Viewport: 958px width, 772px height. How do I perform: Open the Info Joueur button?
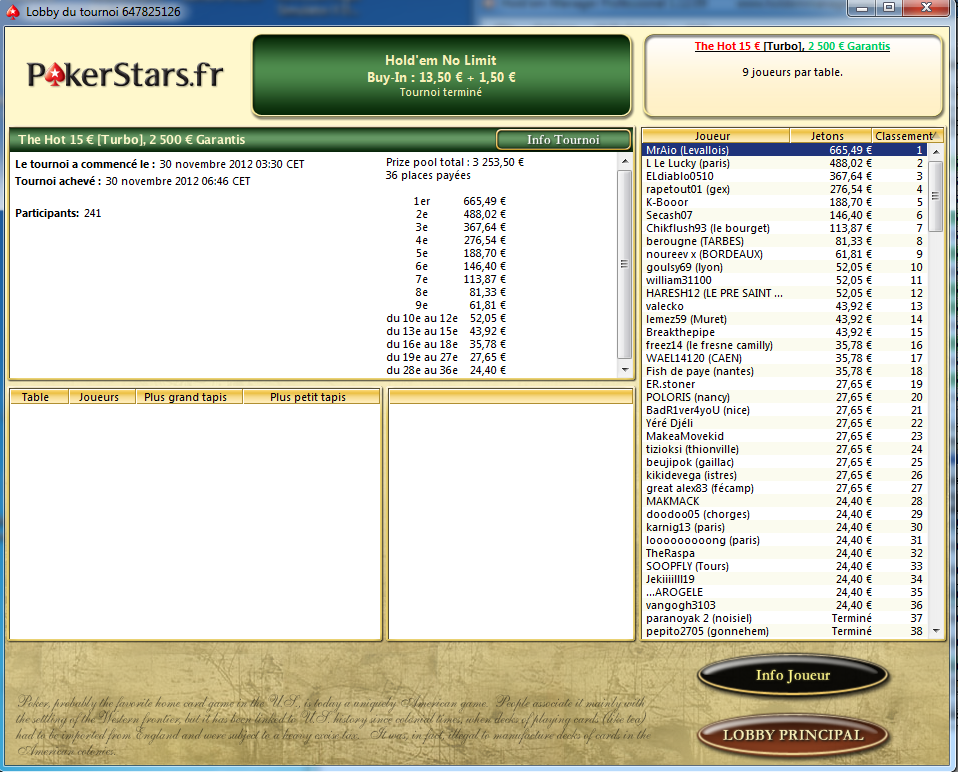[792, 676]
